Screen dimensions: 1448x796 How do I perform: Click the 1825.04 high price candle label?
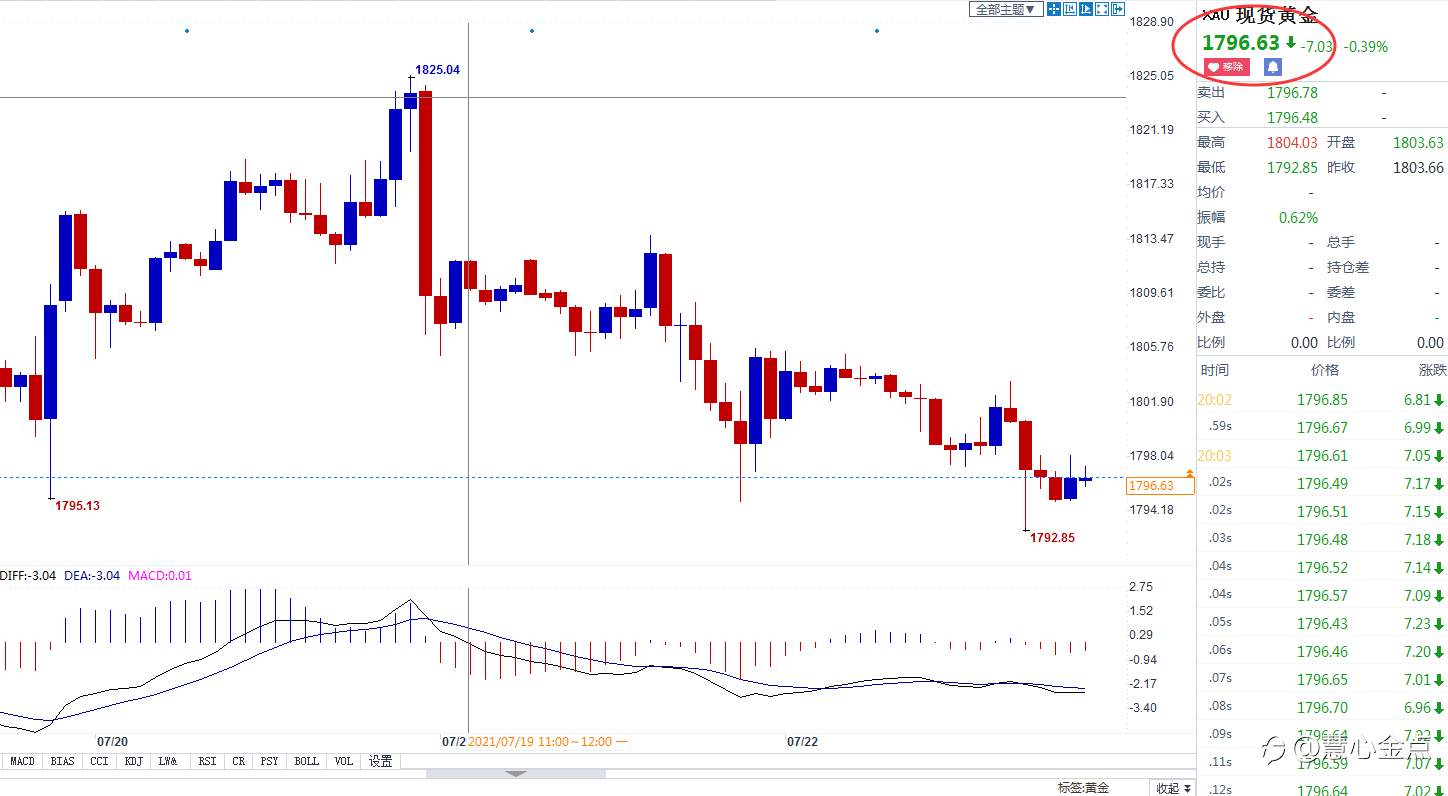(437, 70)
